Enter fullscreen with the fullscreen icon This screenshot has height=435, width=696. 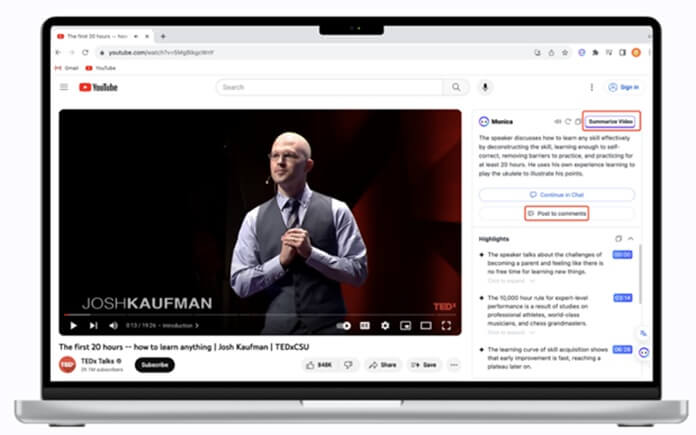(446, 326)
